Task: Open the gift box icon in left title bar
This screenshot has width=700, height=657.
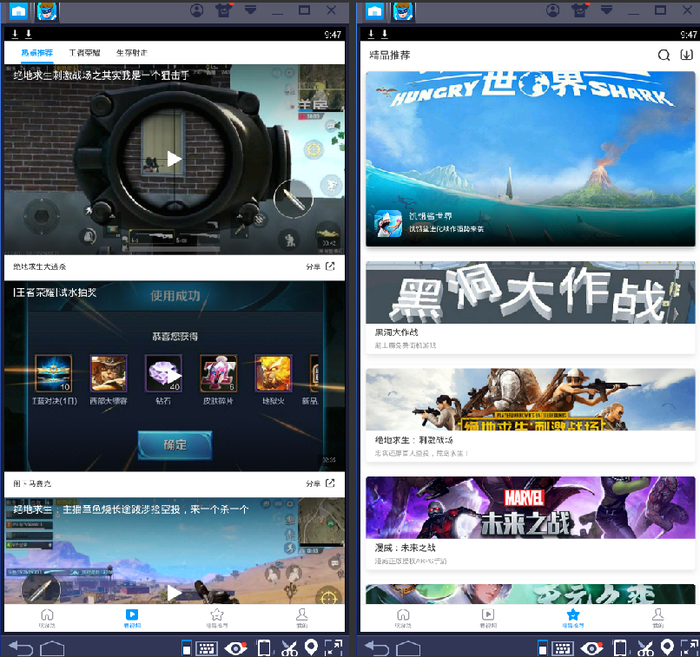Action: coord(224,11)
